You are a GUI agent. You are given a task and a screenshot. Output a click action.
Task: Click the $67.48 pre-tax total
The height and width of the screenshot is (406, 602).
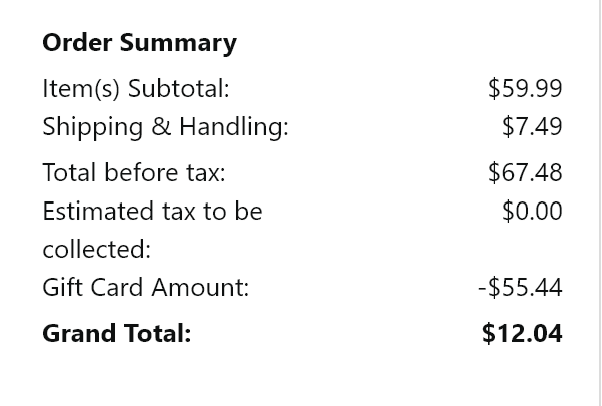pyautogui.click(x=525, y=173)
